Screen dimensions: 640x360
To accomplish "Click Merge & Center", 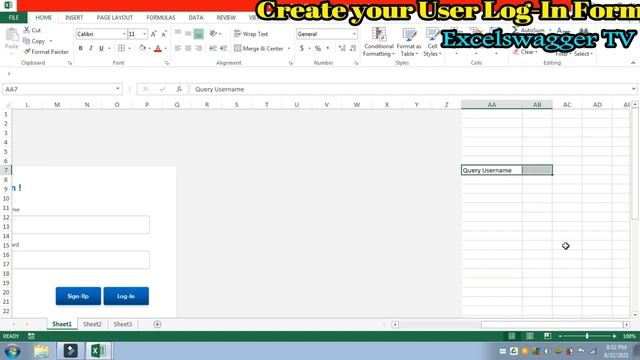I will (x=259, y=49).
